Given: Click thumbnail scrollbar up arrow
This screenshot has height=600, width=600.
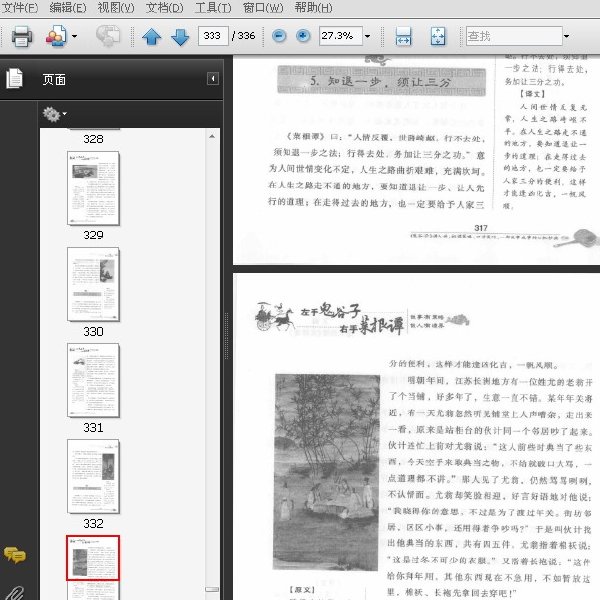Looking at the screenshot, I should tap(212, 136).
